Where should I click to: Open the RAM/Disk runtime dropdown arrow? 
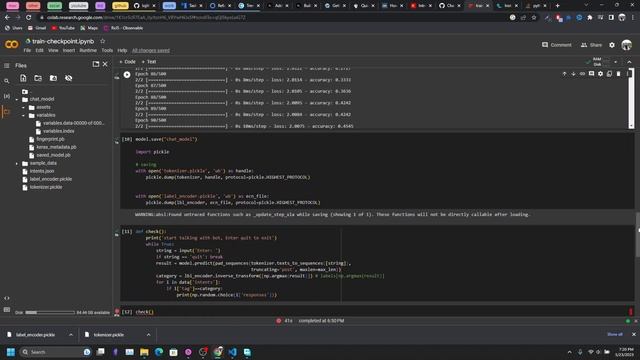tap(616, 62)
